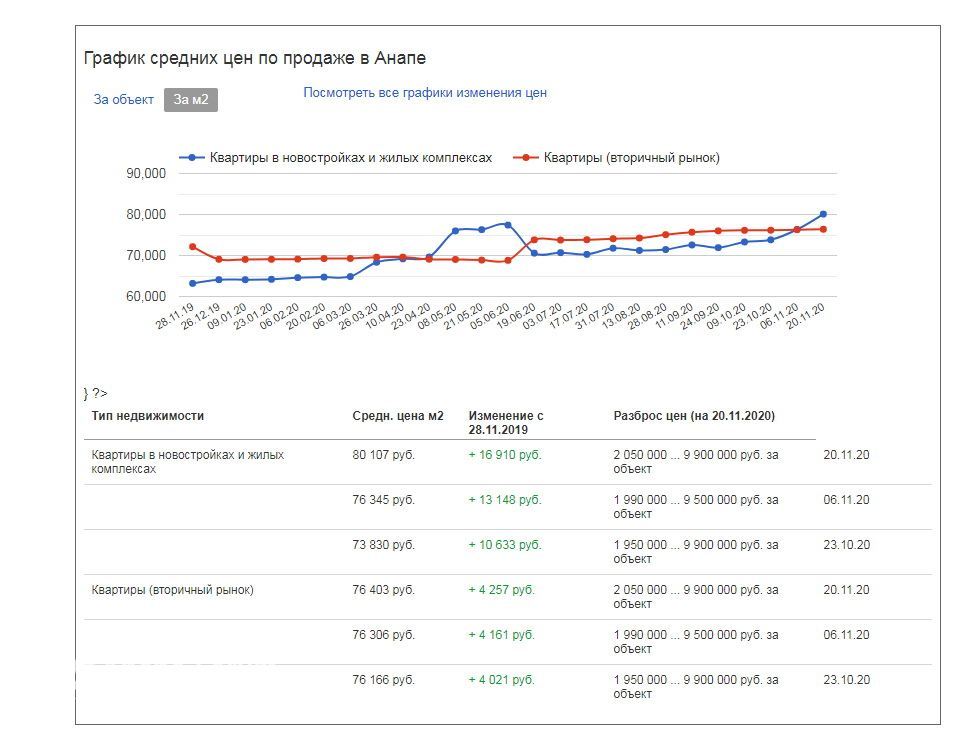Click the last blue data point at 20.11.20
The width and height of the screenshot is (956, 753).
tap(823, 214)
